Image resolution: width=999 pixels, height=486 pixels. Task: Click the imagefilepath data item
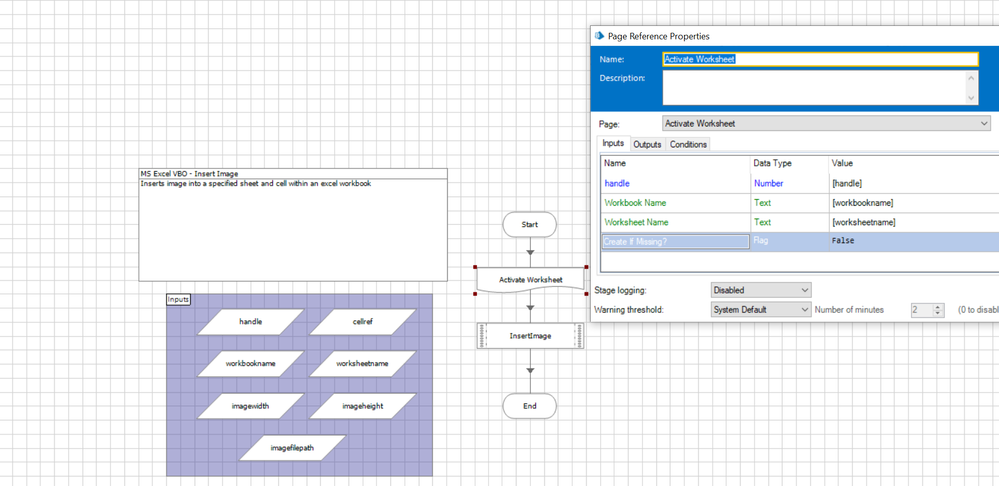[x=292, y=448]
